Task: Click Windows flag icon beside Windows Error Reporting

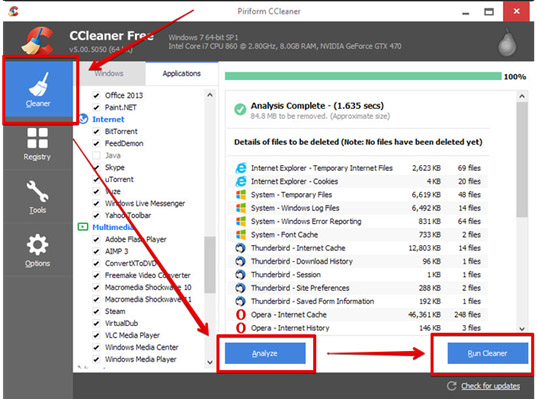Action: pyautogui.click(x=241, y=221)
